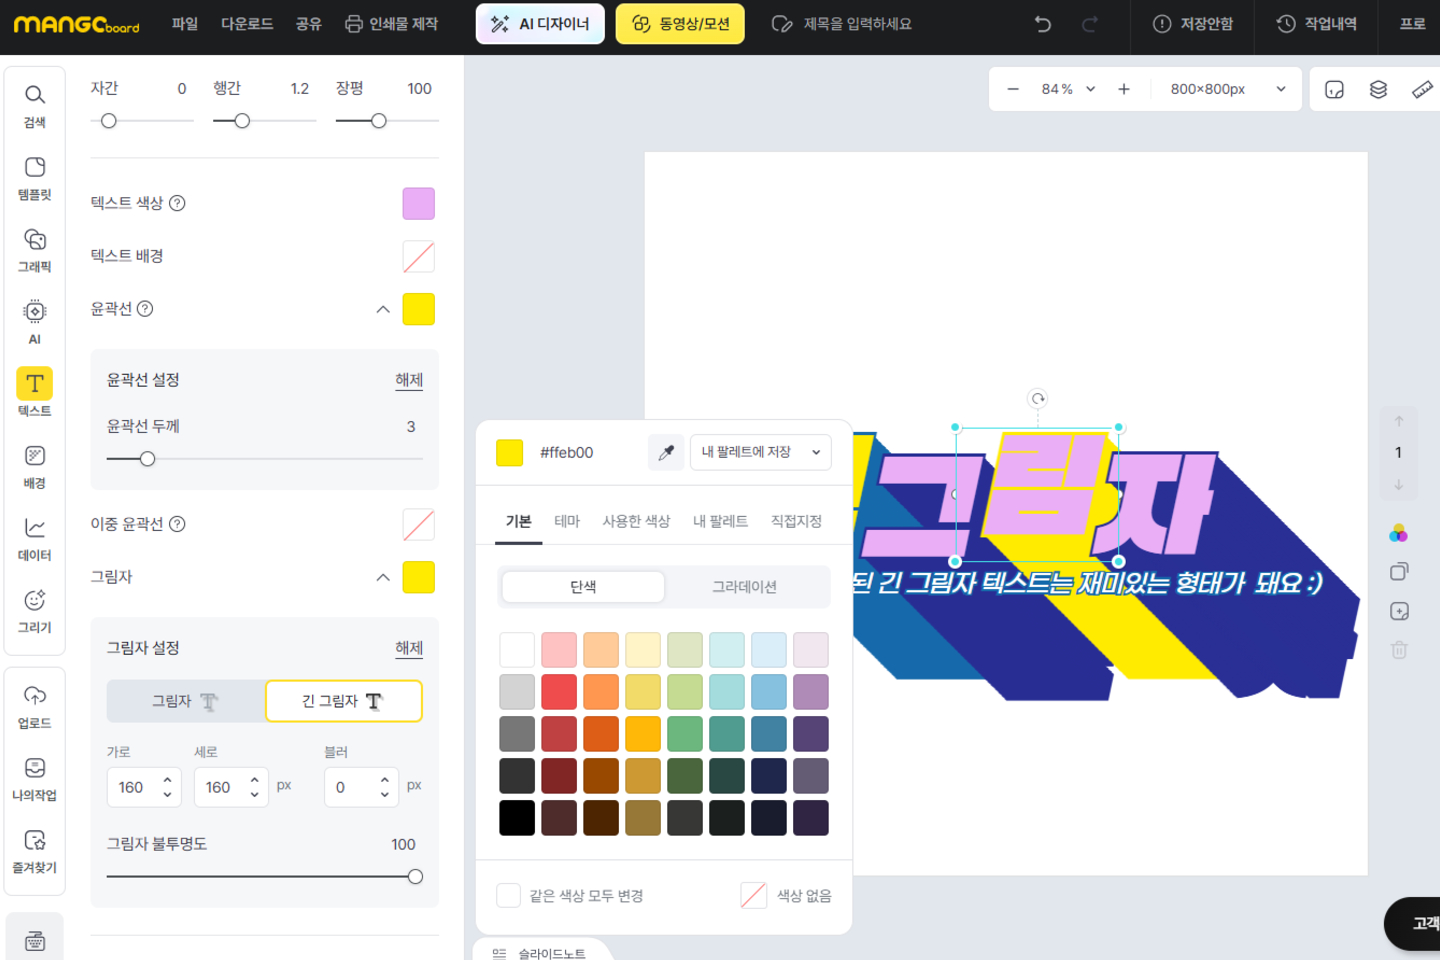1440x960 pixels.
Task: Open the 검색 search panel icon
Action: (x=35, y=105)
